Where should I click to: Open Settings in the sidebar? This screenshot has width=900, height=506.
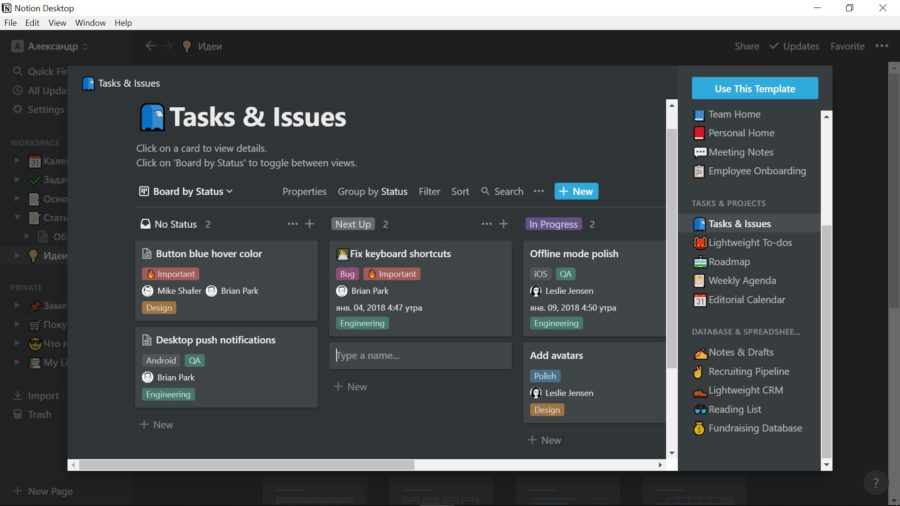click(x=38, y=109)
